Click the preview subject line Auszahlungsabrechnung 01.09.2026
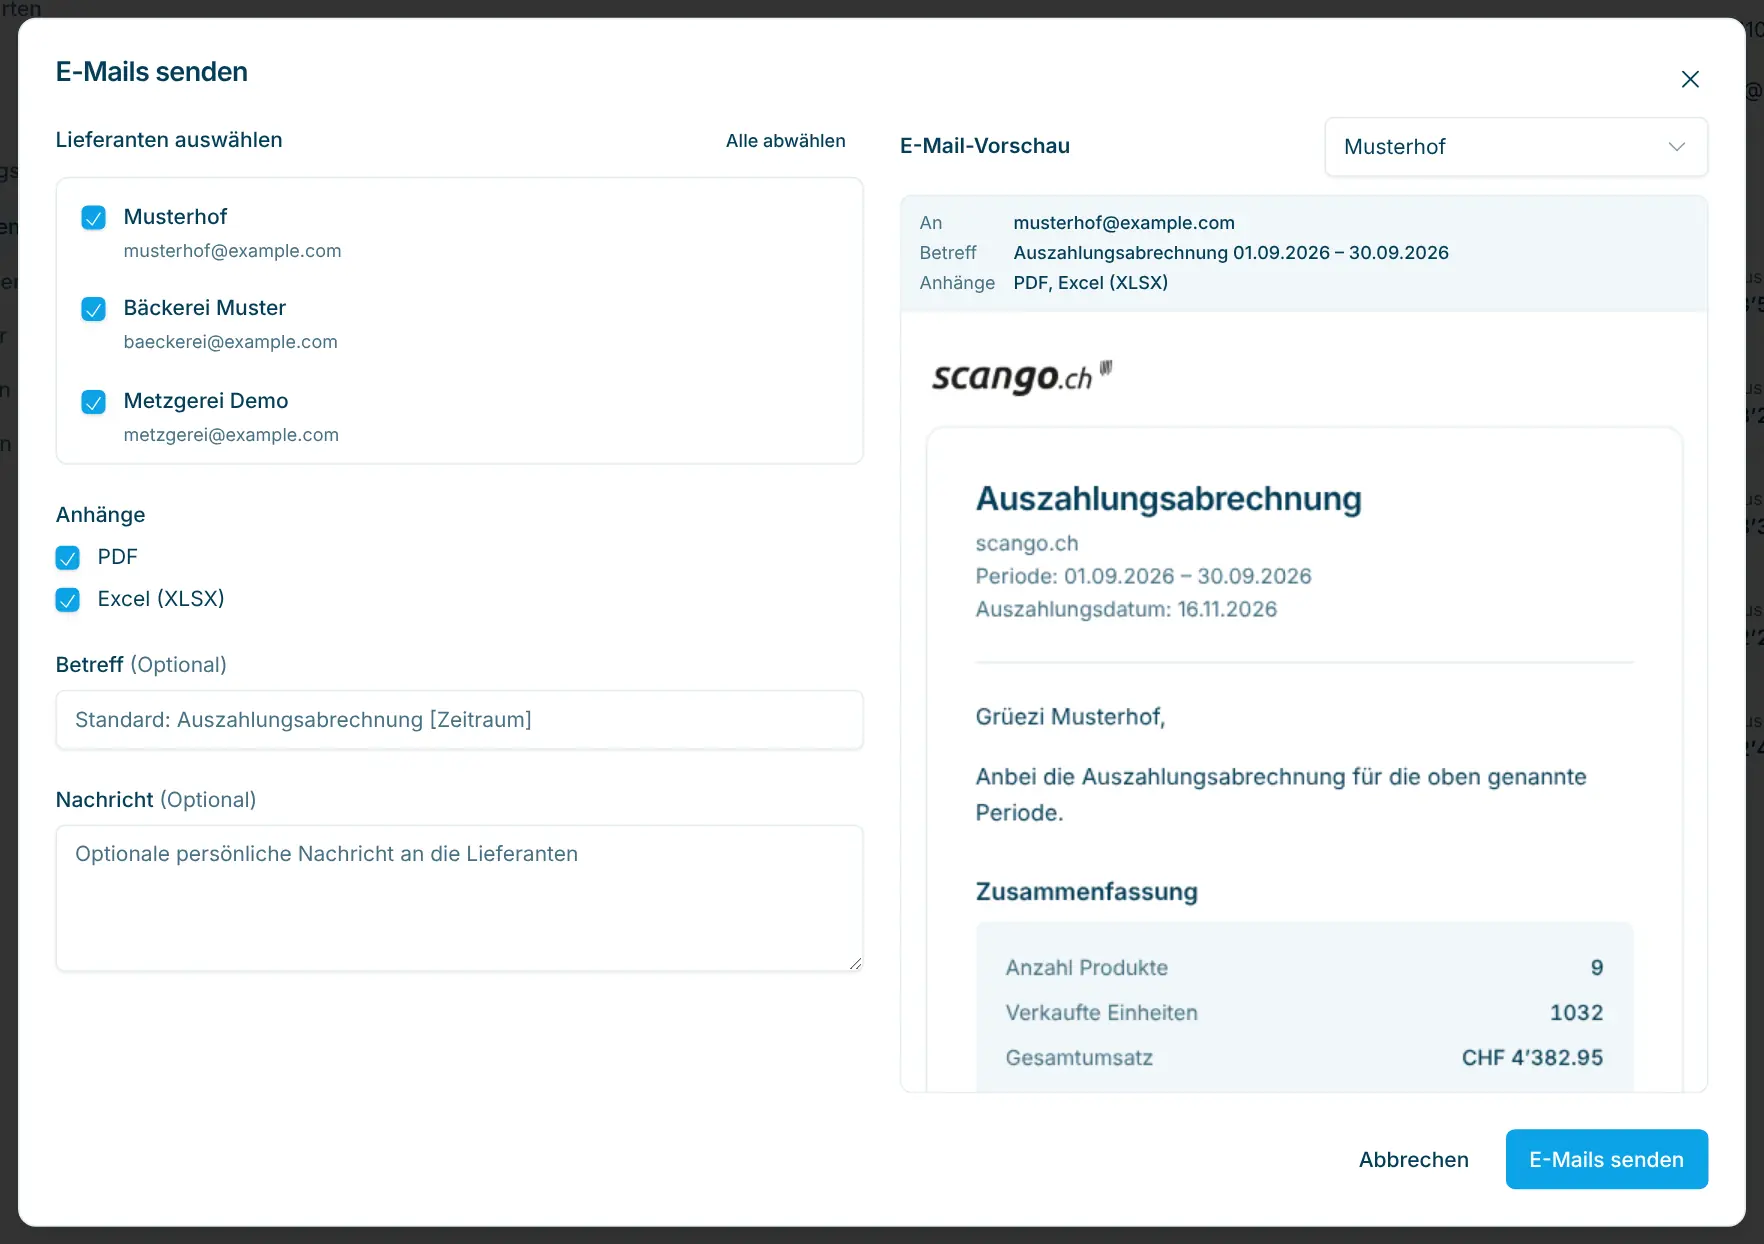The width and height of the screenshot is (1764, 1244). pyautogui.click(x=1231, y=253)
